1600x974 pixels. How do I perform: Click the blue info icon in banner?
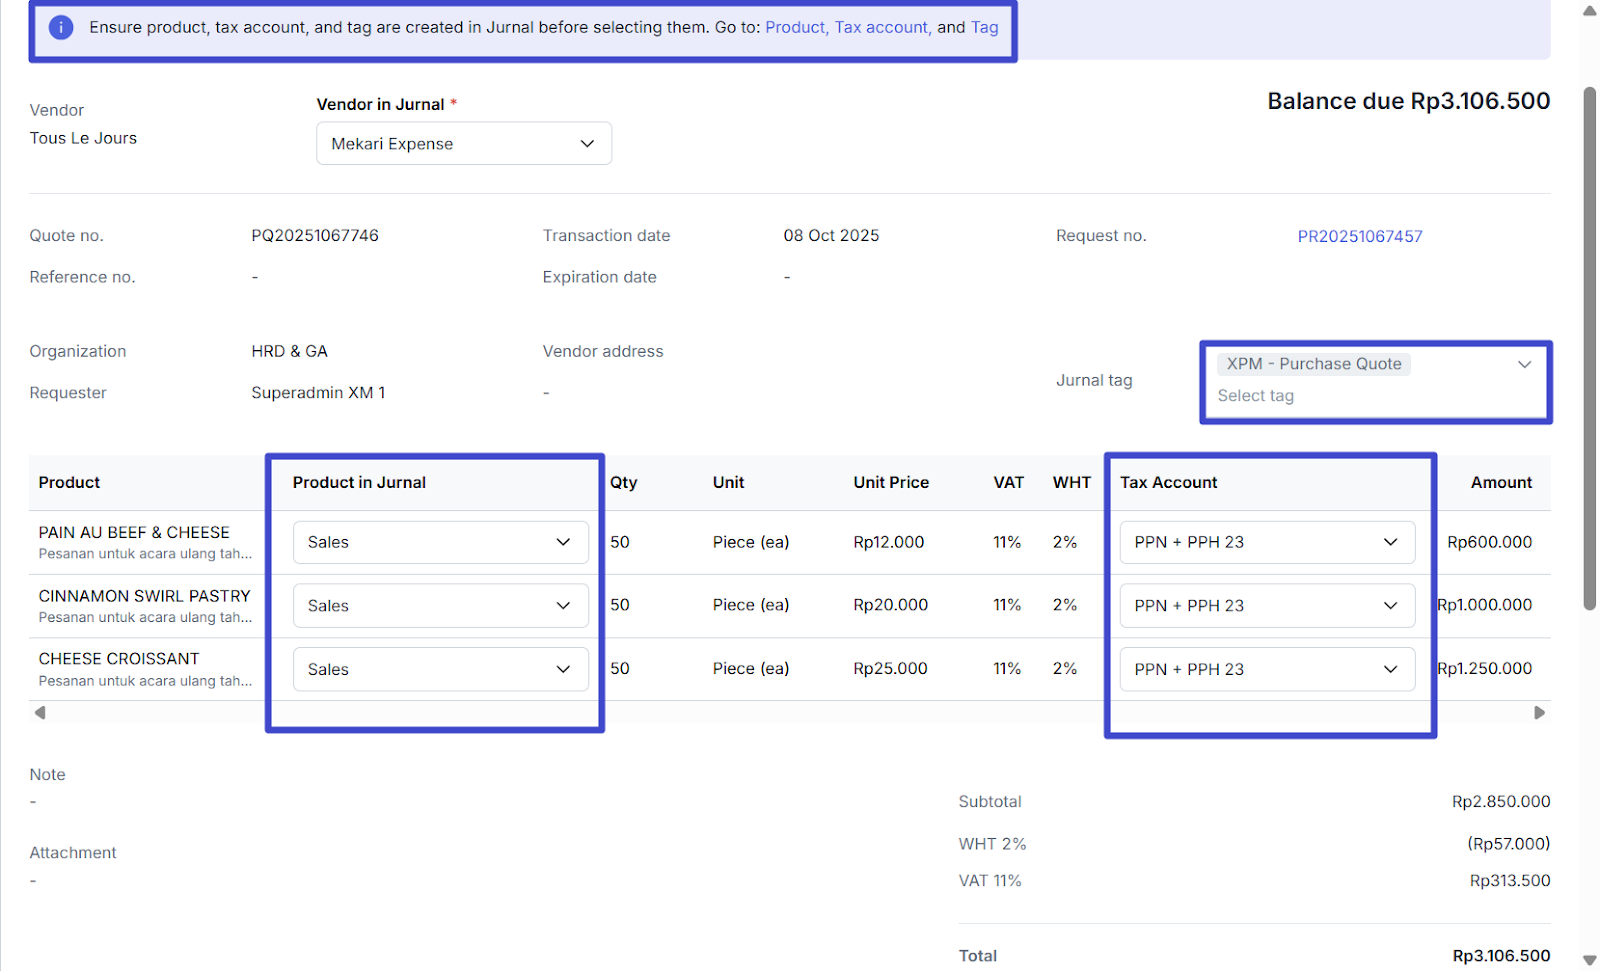click(61, 28)
